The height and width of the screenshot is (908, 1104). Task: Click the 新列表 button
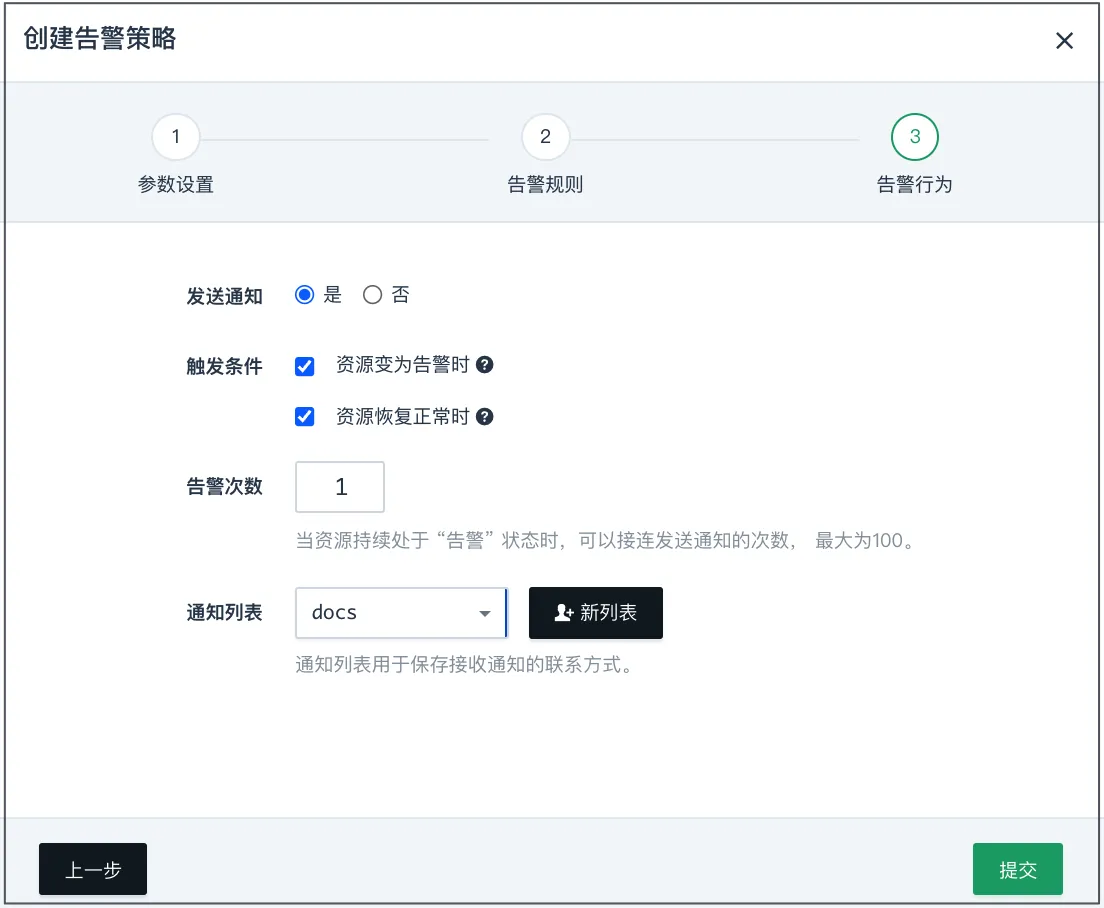coord(596,613)
